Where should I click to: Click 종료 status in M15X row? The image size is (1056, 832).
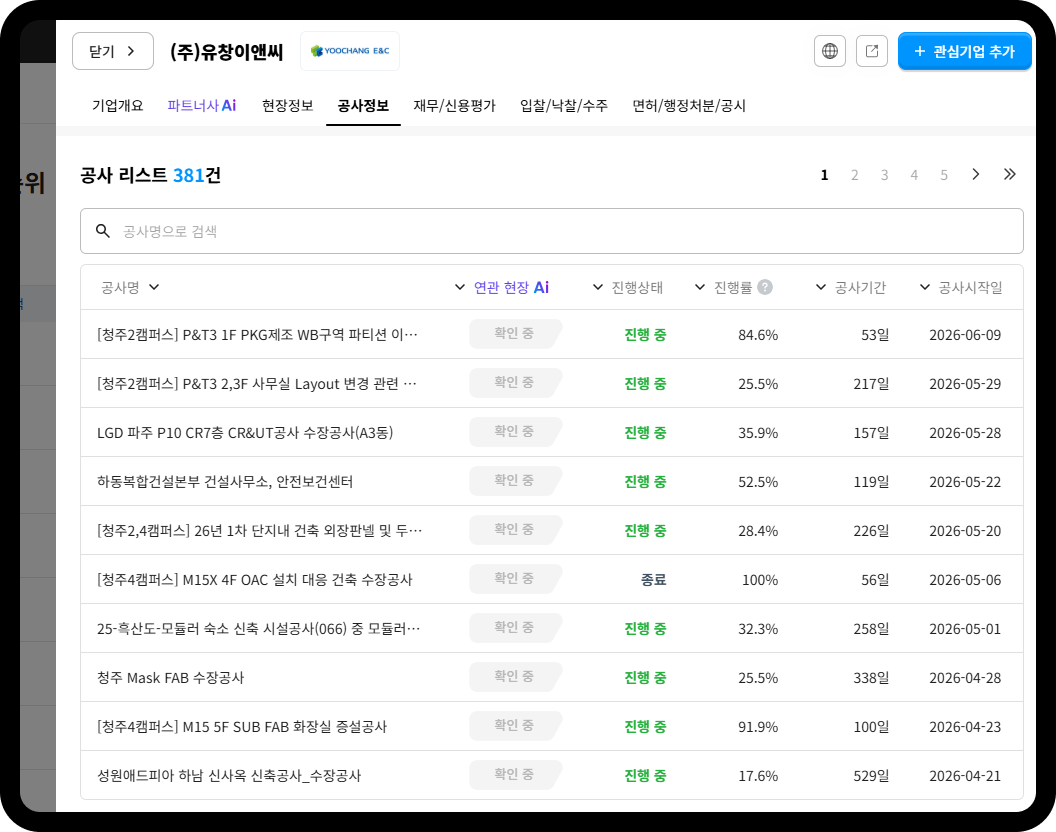click(653, 579)
